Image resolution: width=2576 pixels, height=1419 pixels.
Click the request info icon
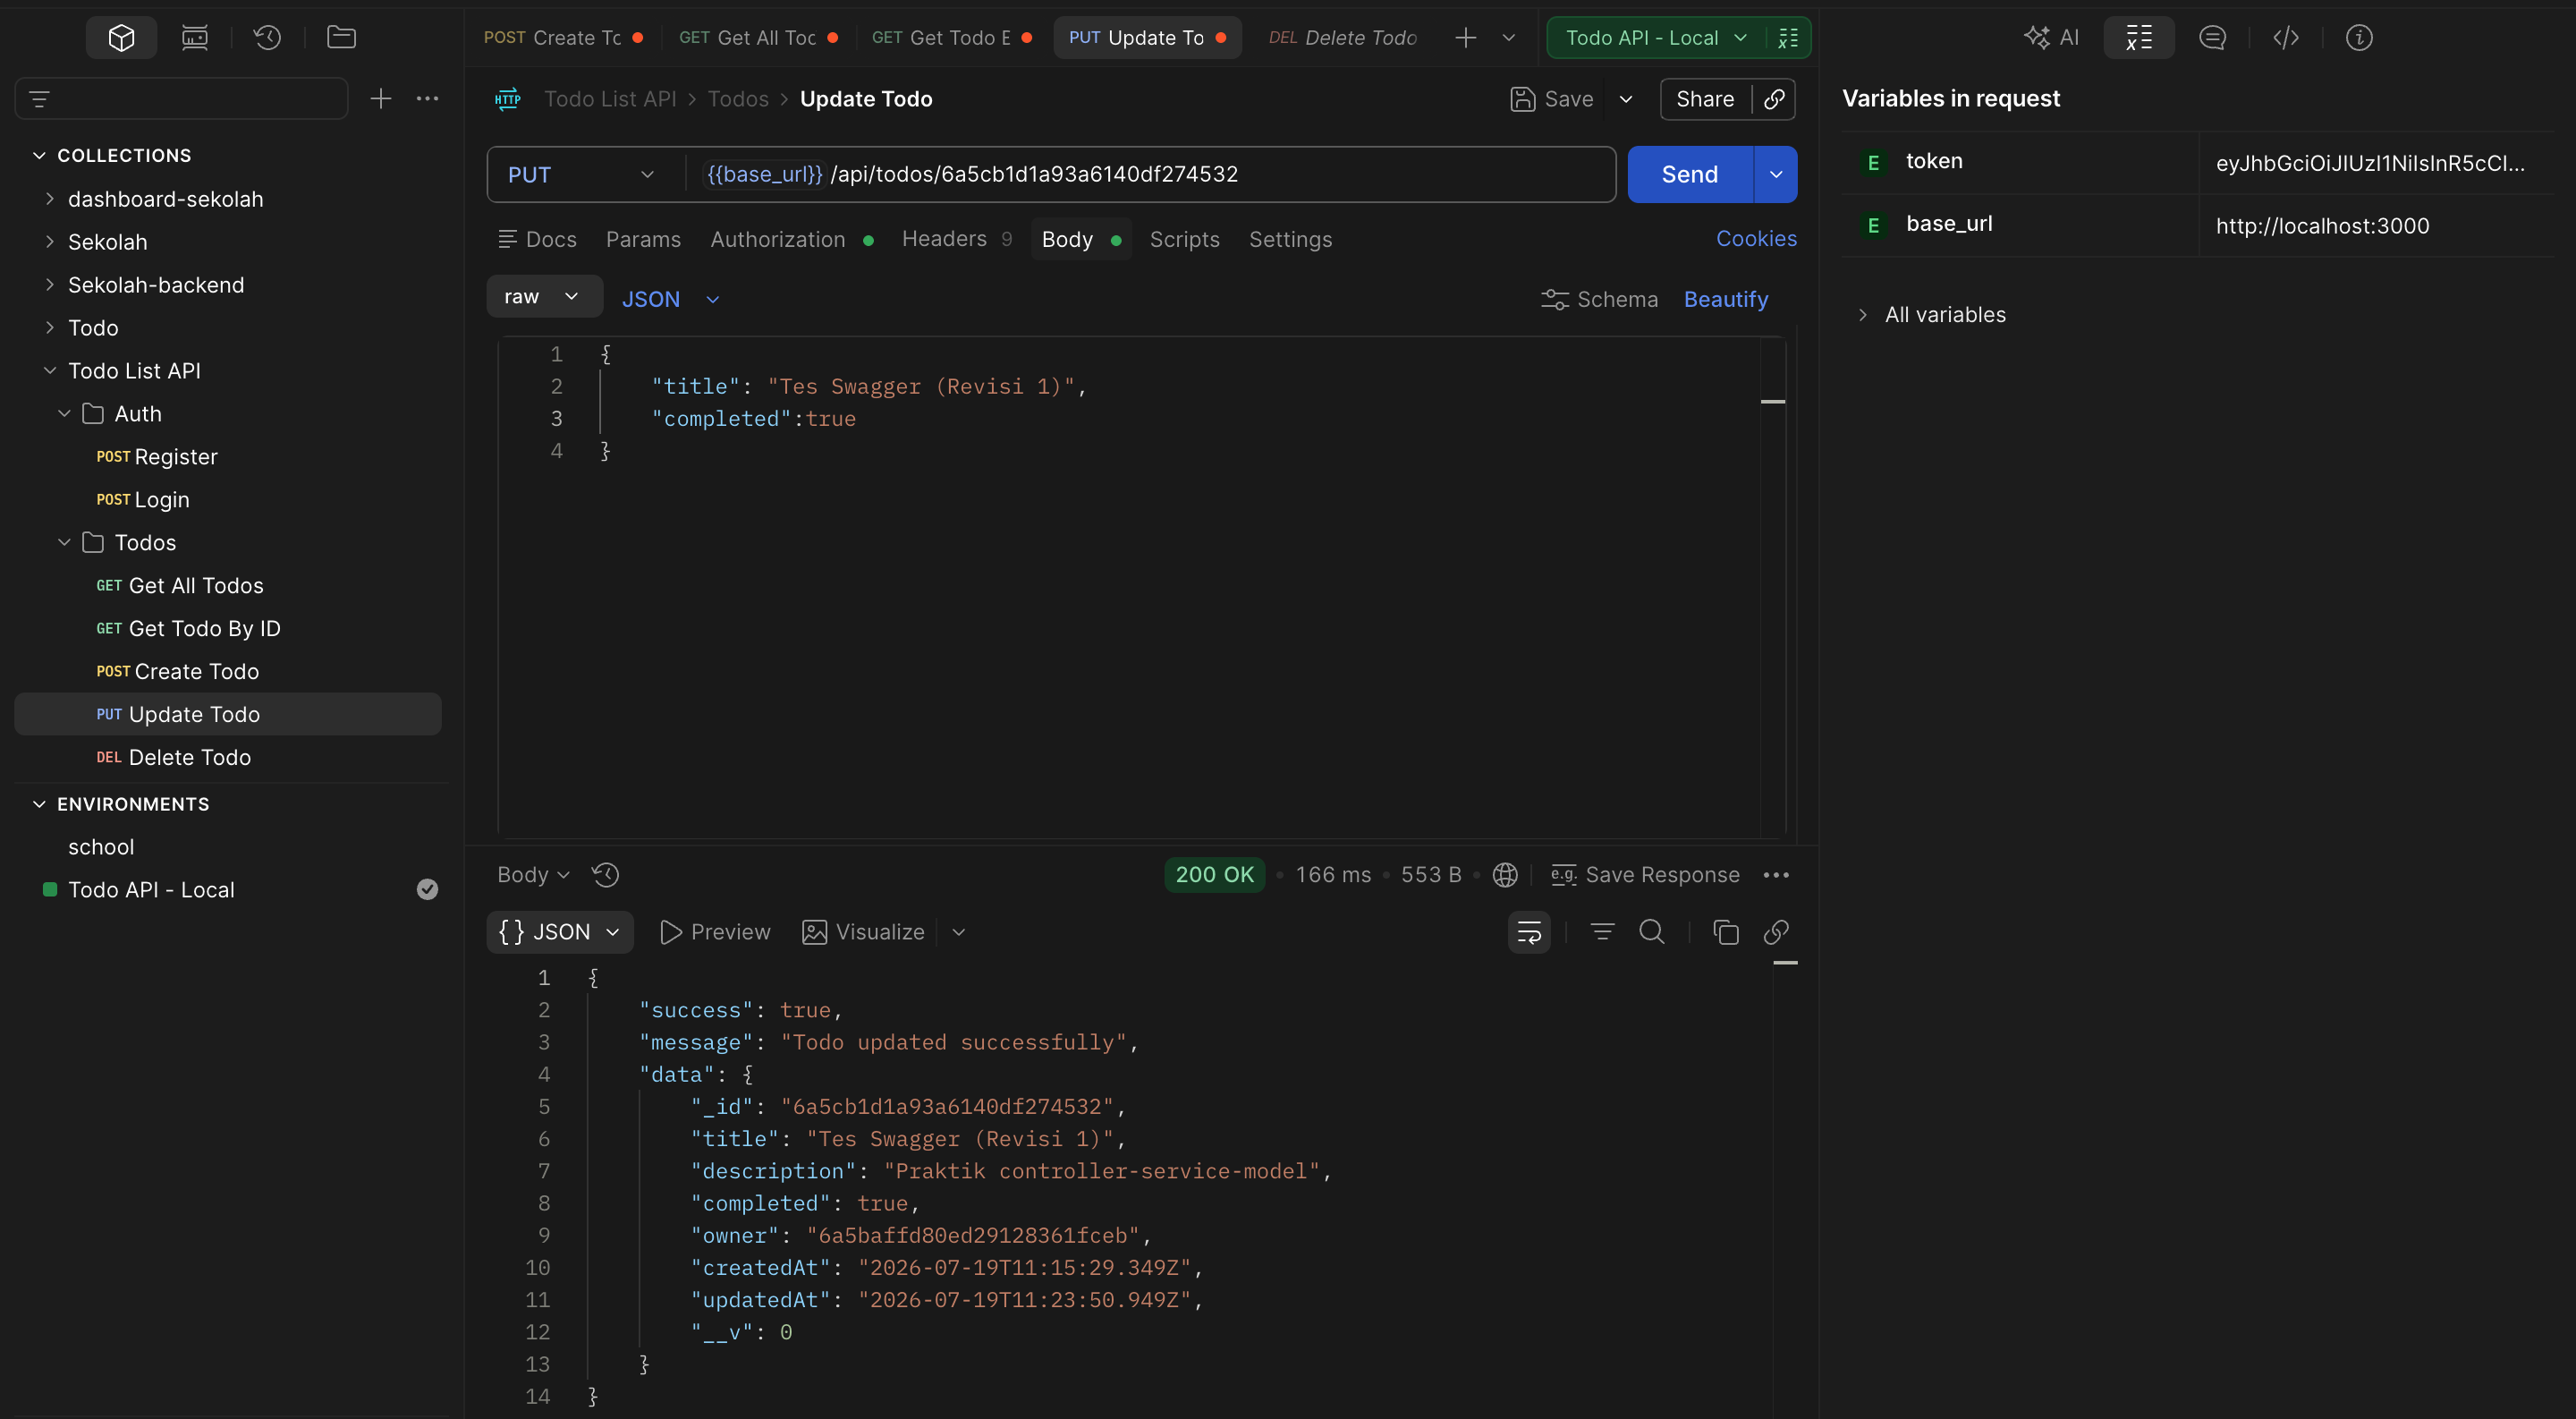2359,38
